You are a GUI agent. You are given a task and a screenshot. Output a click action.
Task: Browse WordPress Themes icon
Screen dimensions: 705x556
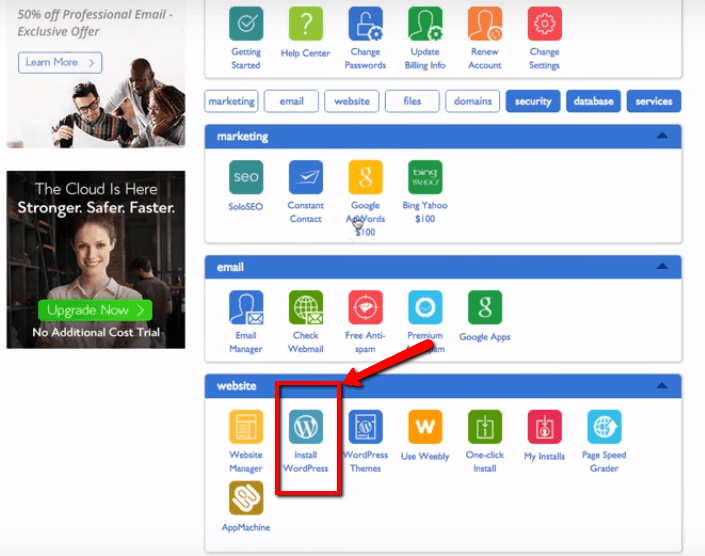pyautogui.click(x=366, y=427)
